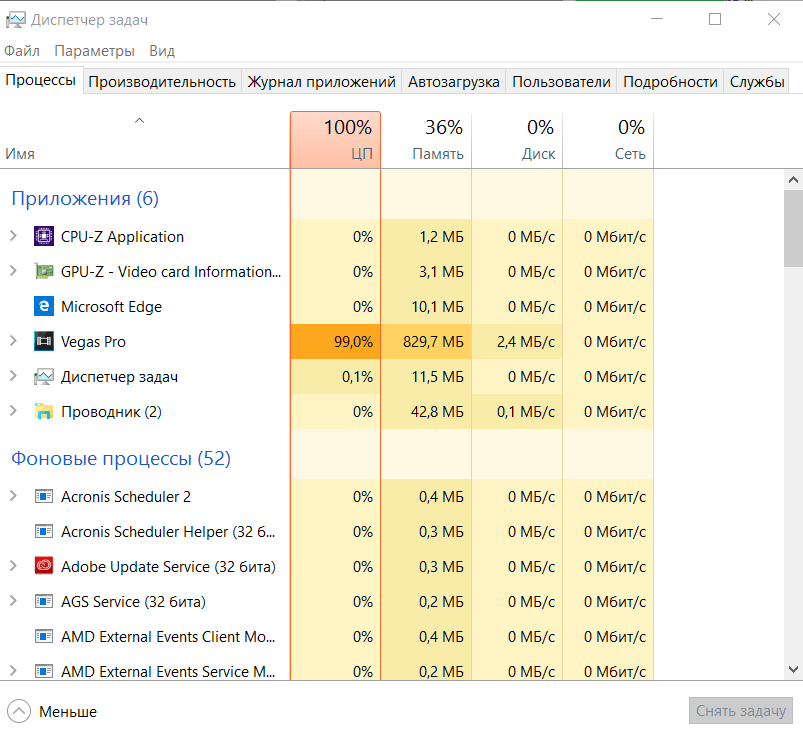803x732 pixels.
Task: Open the Параметры menu
Action: (94, 51)
